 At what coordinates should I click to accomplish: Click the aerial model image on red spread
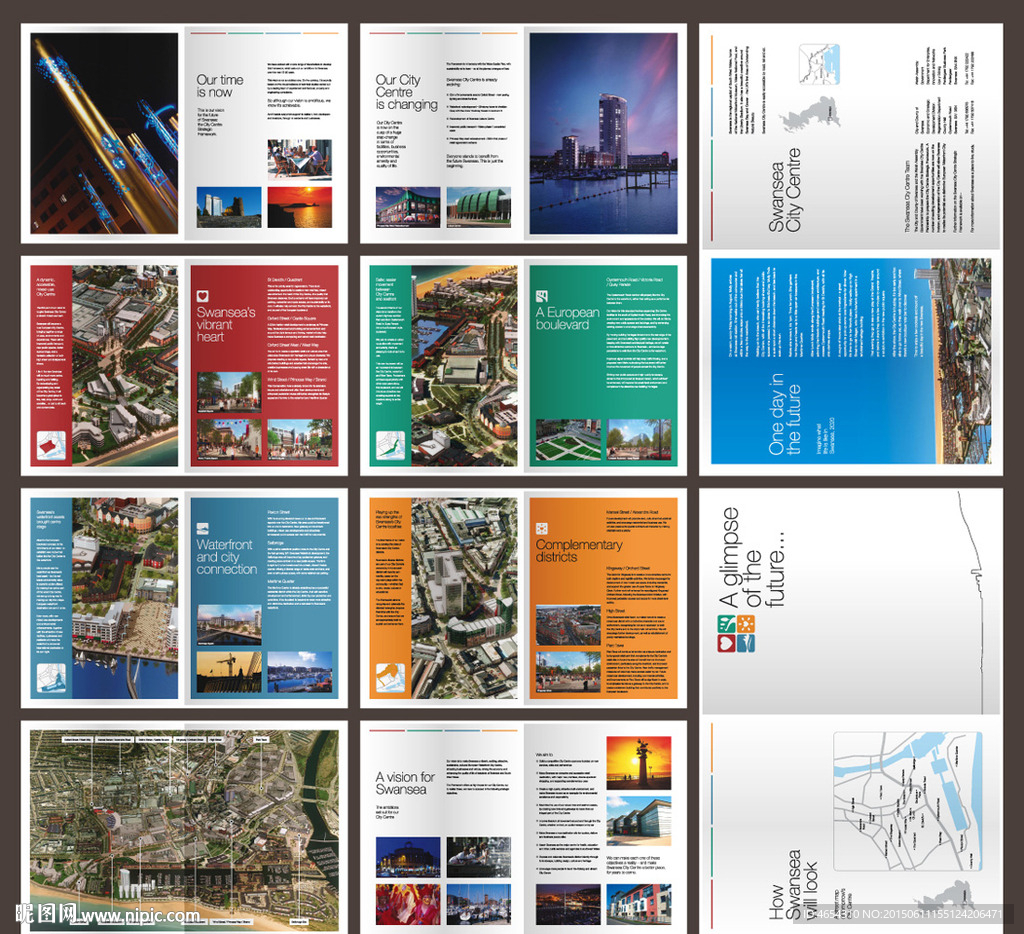pos(125,366)
